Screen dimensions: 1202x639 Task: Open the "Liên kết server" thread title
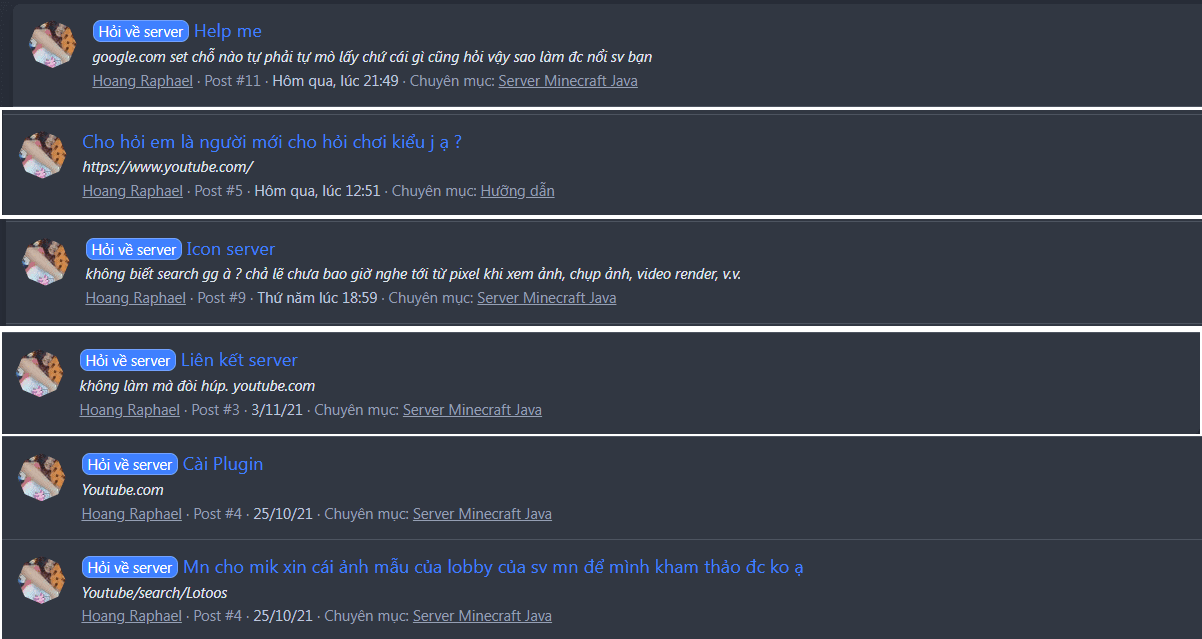click(x=239, y=360)
